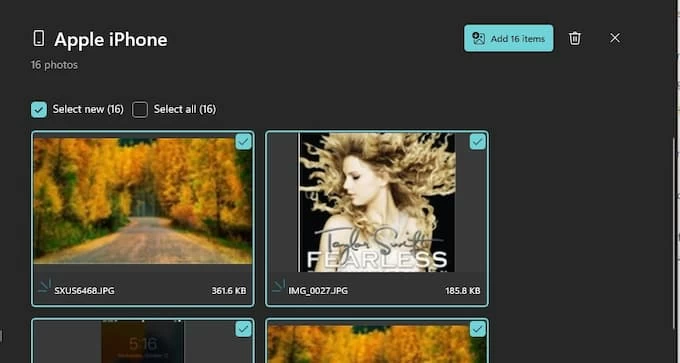Click the 16 photos count label
The image size is (680, 363).
click(54, 65)
